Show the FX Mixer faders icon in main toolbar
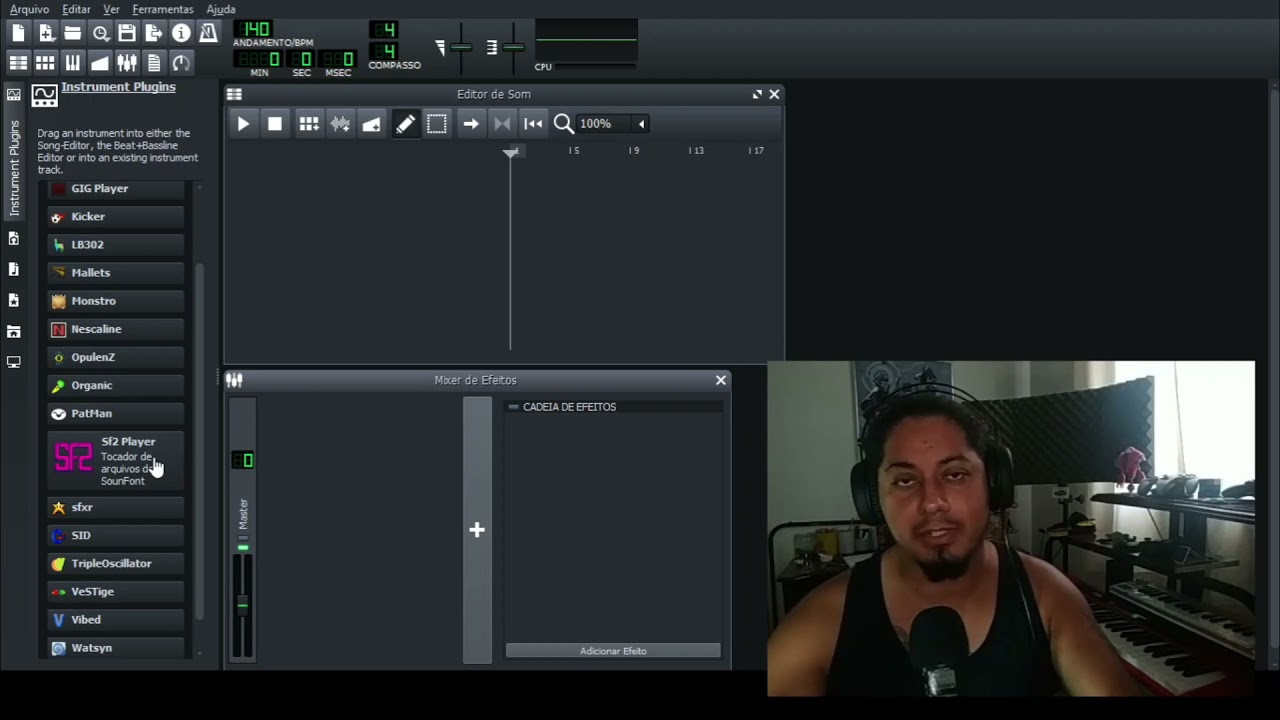 pos(127,63)
